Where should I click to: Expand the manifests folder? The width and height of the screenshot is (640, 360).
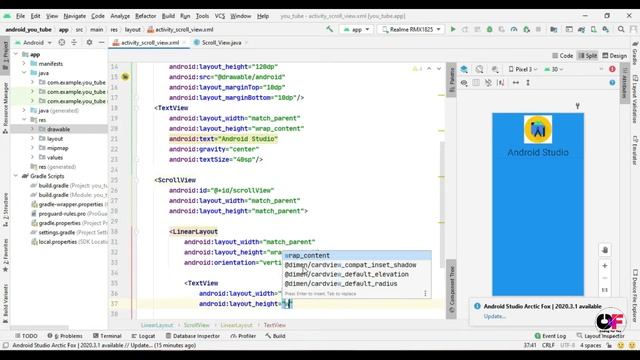24,64
